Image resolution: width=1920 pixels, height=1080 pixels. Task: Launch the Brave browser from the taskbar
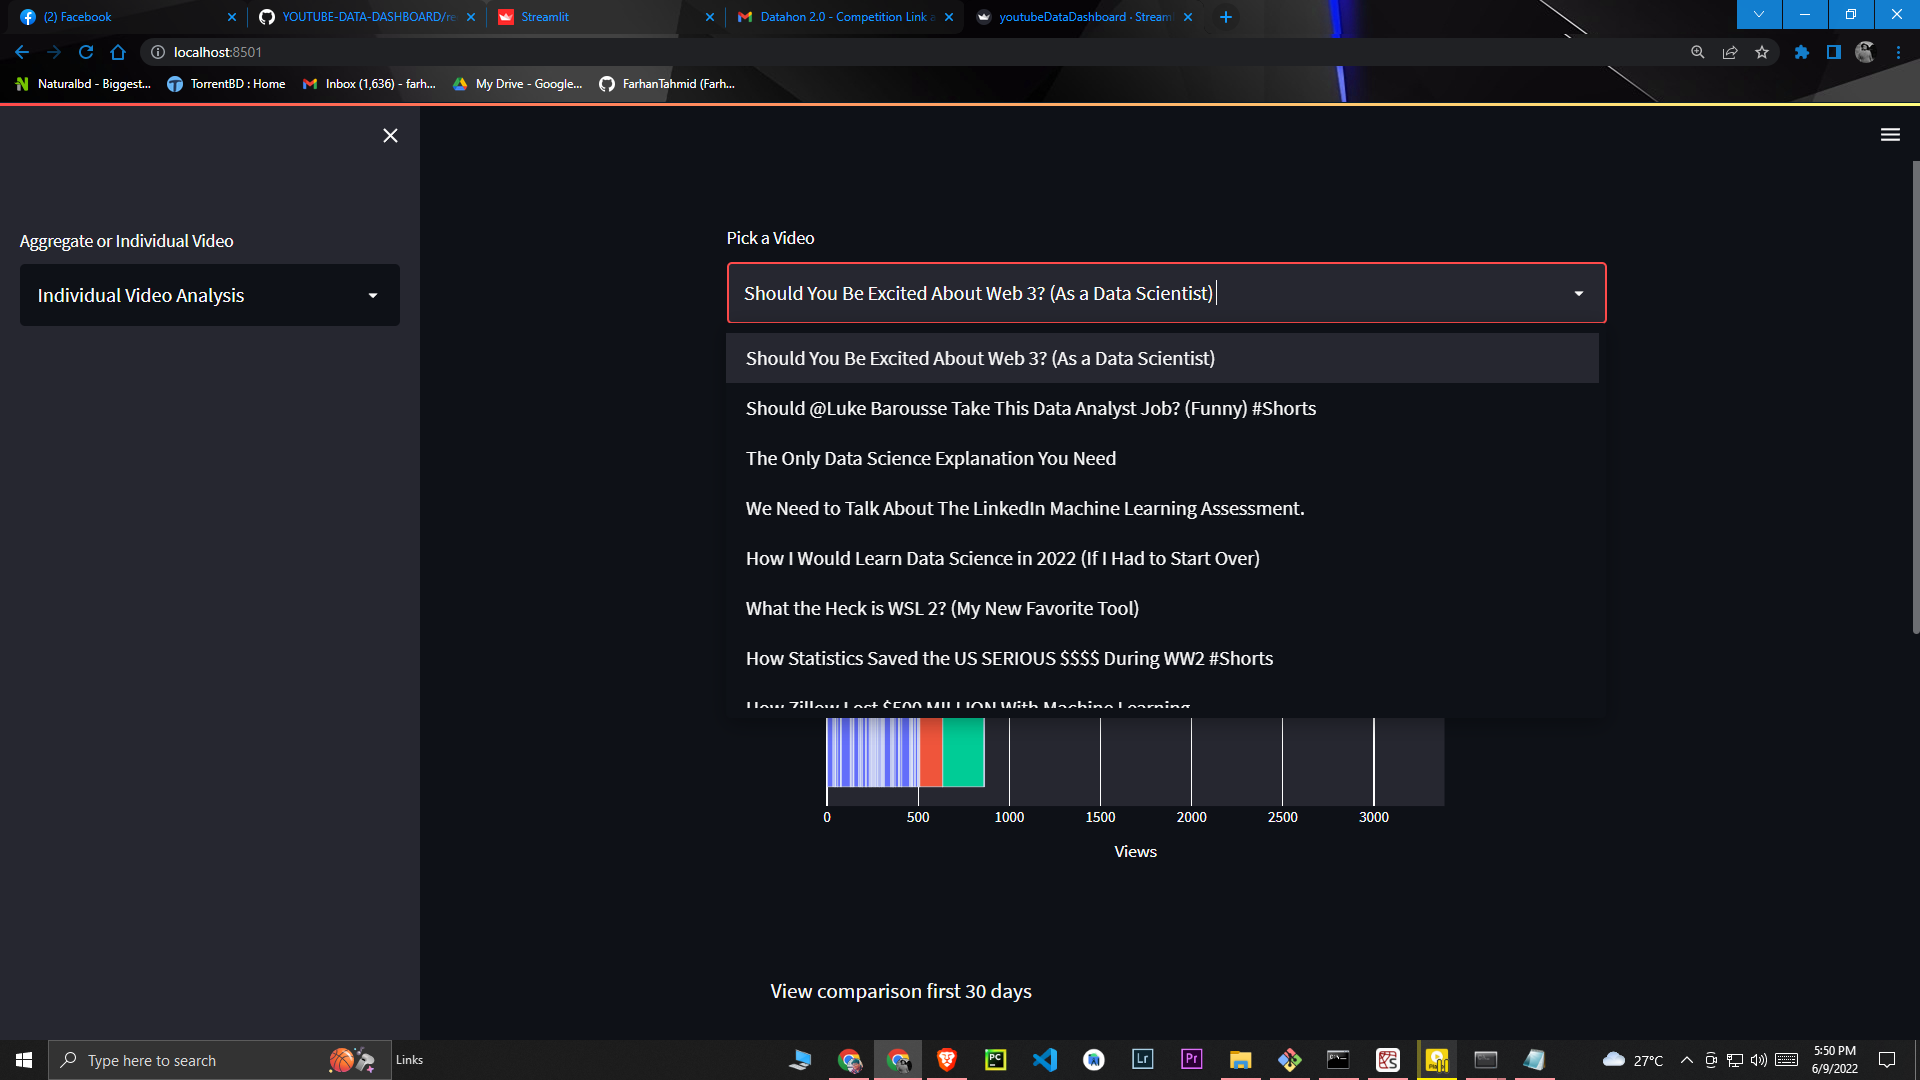point(947,1060)
